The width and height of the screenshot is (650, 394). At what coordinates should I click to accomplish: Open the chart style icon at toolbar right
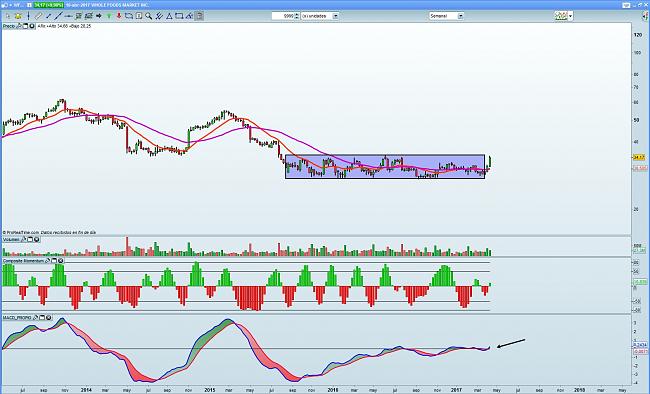point(561,16)
